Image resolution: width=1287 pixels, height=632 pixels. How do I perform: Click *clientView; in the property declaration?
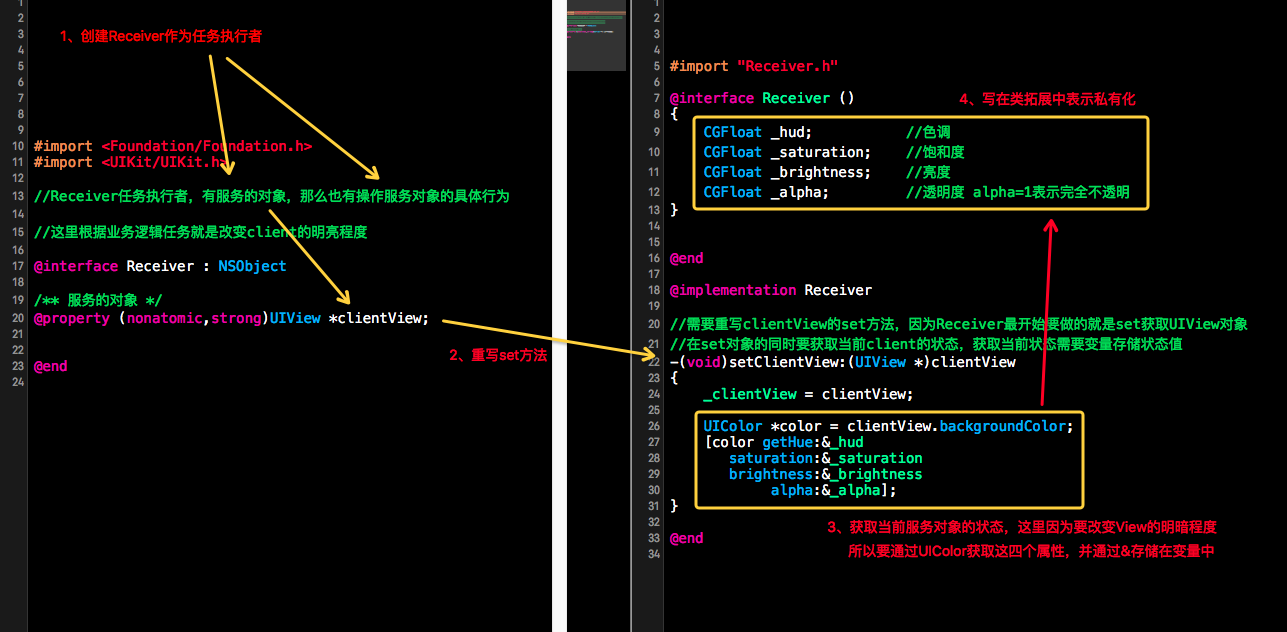click(378, 318)
